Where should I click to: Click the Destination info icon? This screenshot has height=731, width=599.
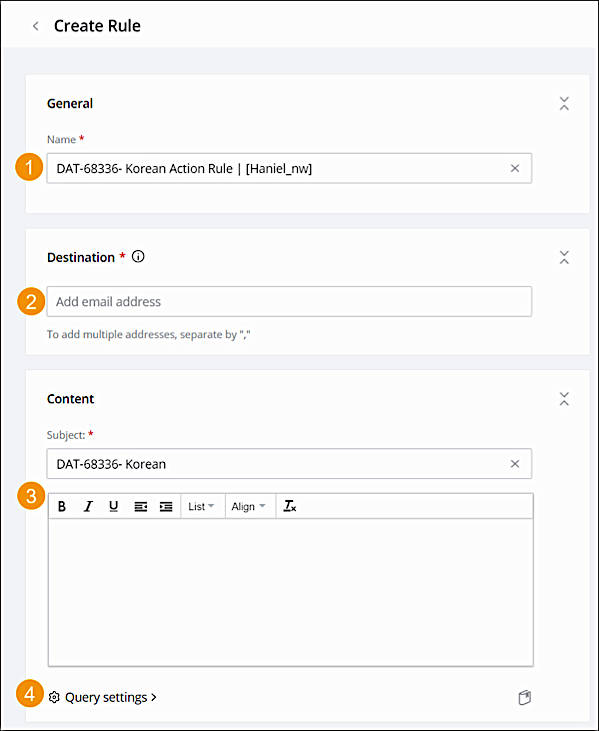pyautogui.click(x=138, y=256)
